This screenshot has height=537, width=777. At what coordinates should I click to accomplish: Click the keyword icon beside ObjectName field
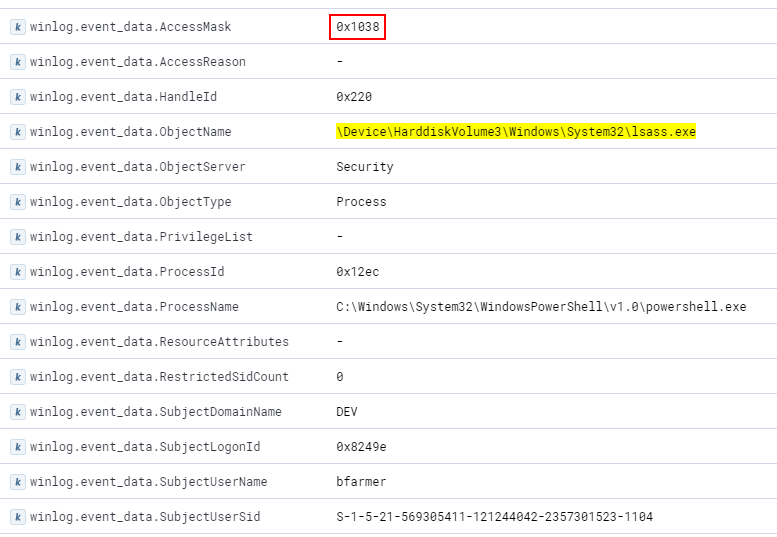(x=17, y=132)
